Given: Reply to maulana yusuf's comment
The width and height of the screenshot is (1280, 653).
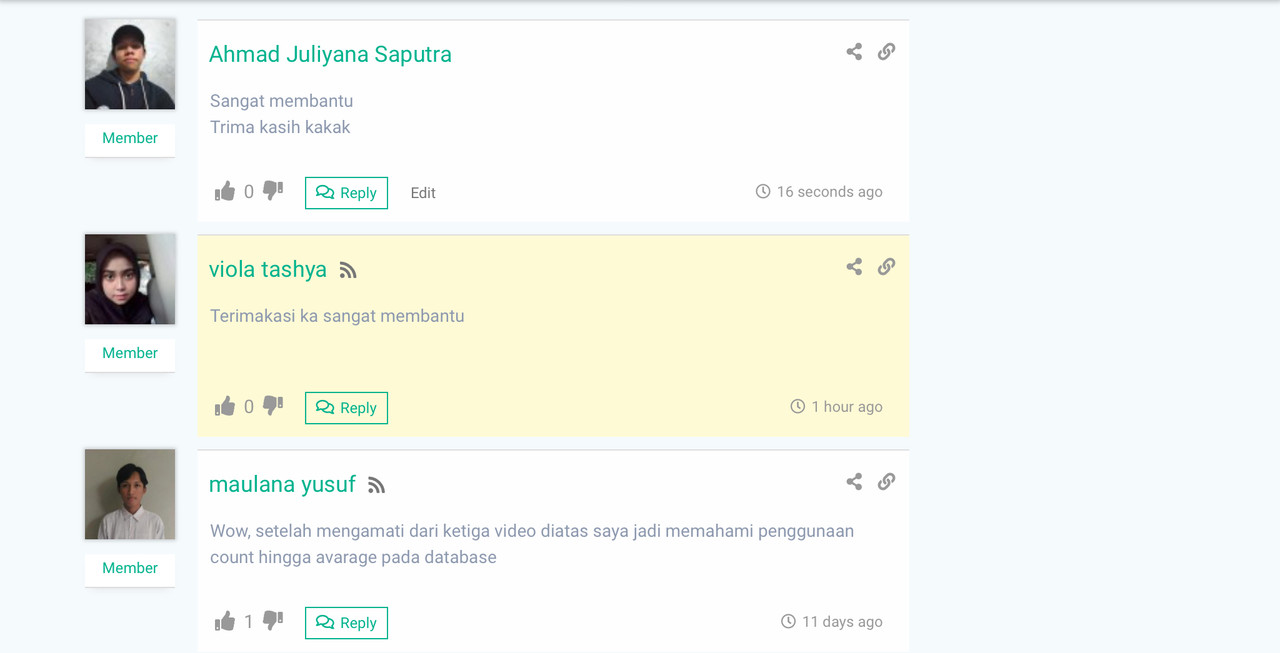Looking at the screenshot, I should [x=346, y=623].
